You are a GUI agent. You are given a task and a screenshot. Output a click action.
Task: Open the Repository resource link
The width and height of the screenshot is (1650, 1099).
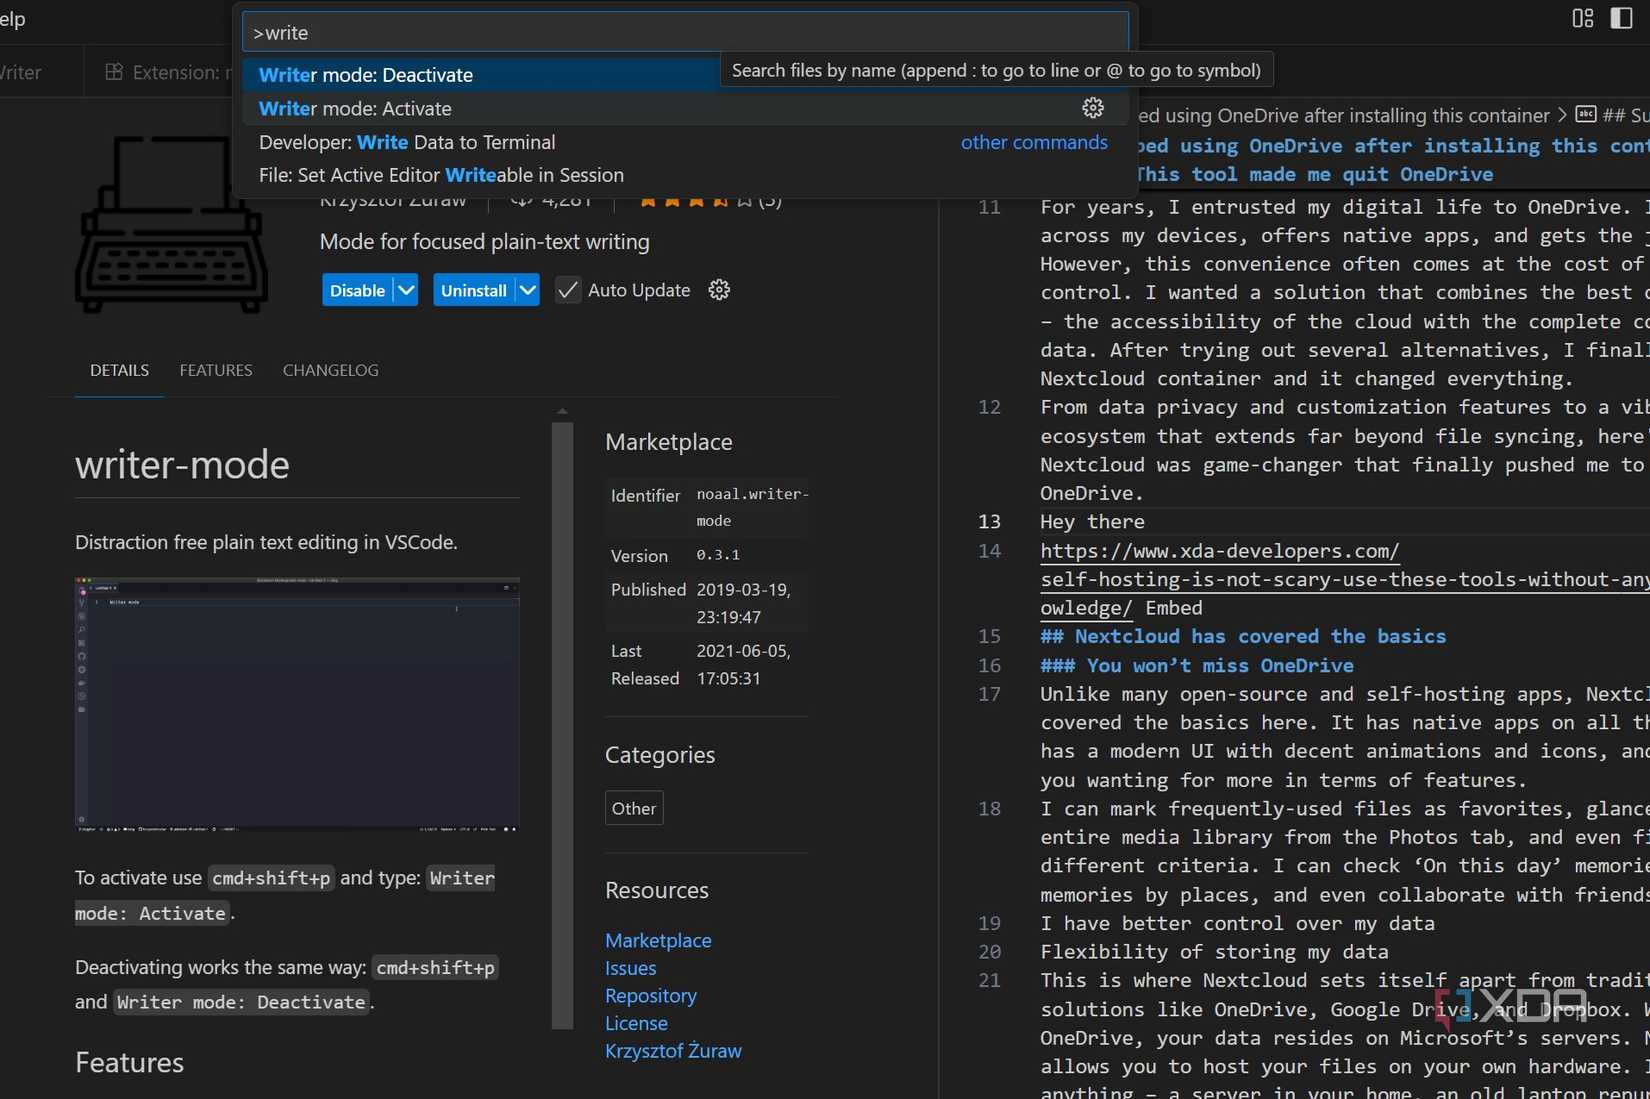[x=651, y=996]
